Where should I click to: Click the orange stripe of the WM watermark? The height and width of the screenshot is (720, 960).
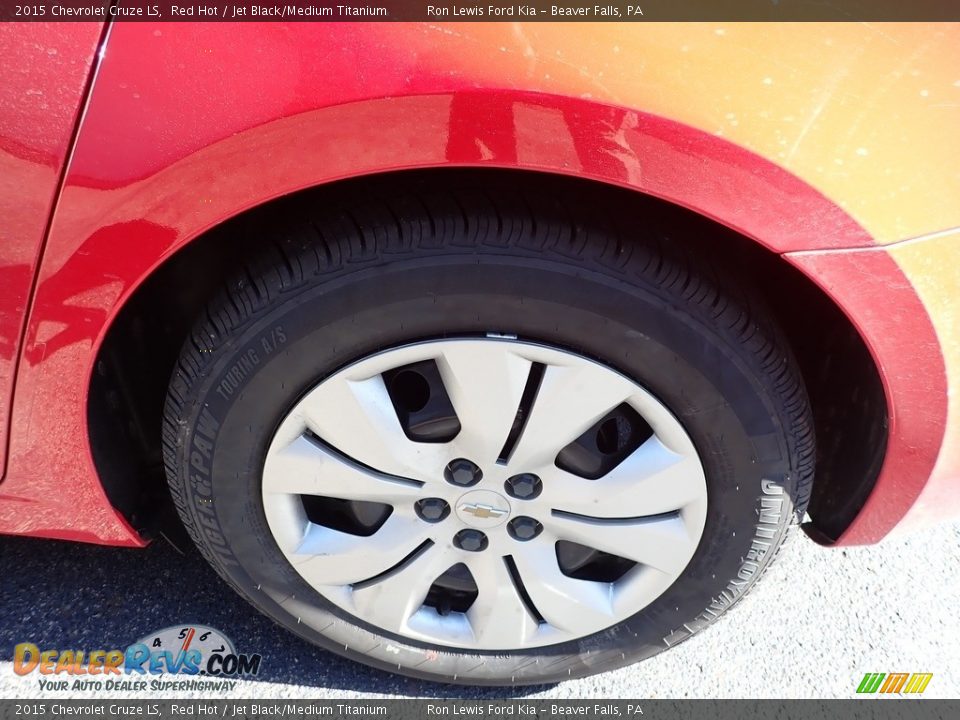(x=893, y=682)
